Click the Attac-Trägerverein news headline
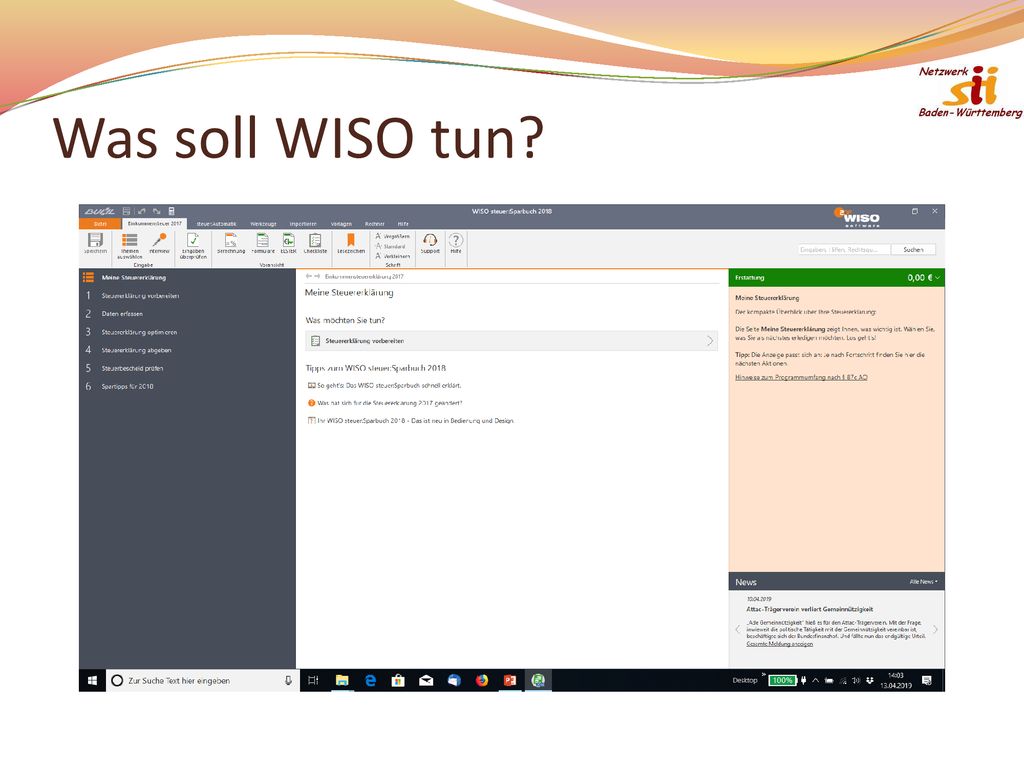This screenshot has height=768, width=1024. click(809, 609)
